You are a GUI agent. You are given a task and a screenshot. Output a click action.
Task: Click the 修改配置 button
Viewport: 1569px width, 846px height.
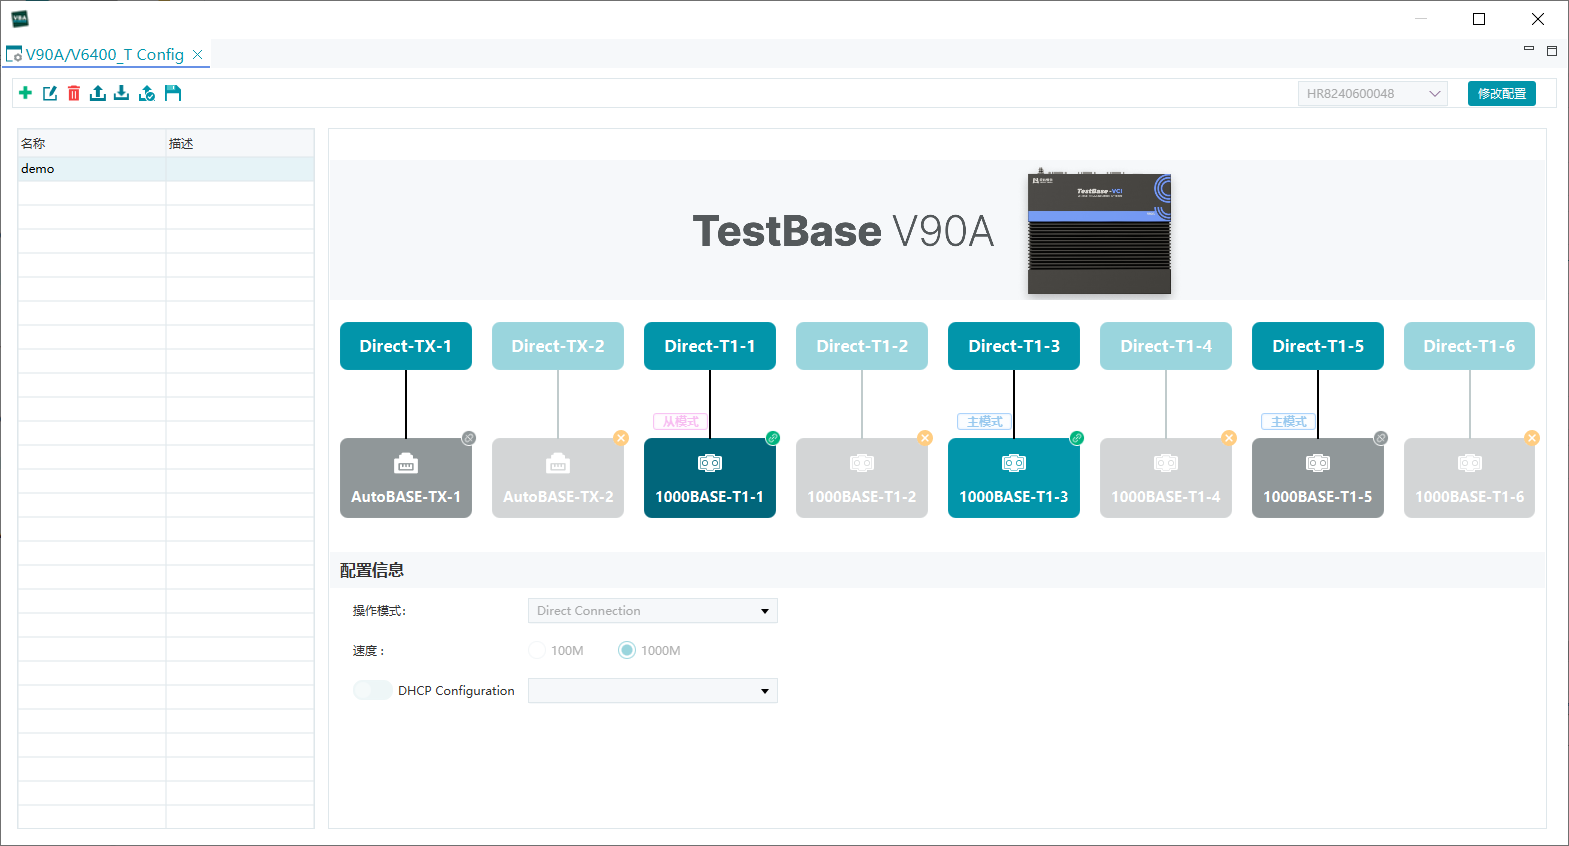(x=1502, y=94)
